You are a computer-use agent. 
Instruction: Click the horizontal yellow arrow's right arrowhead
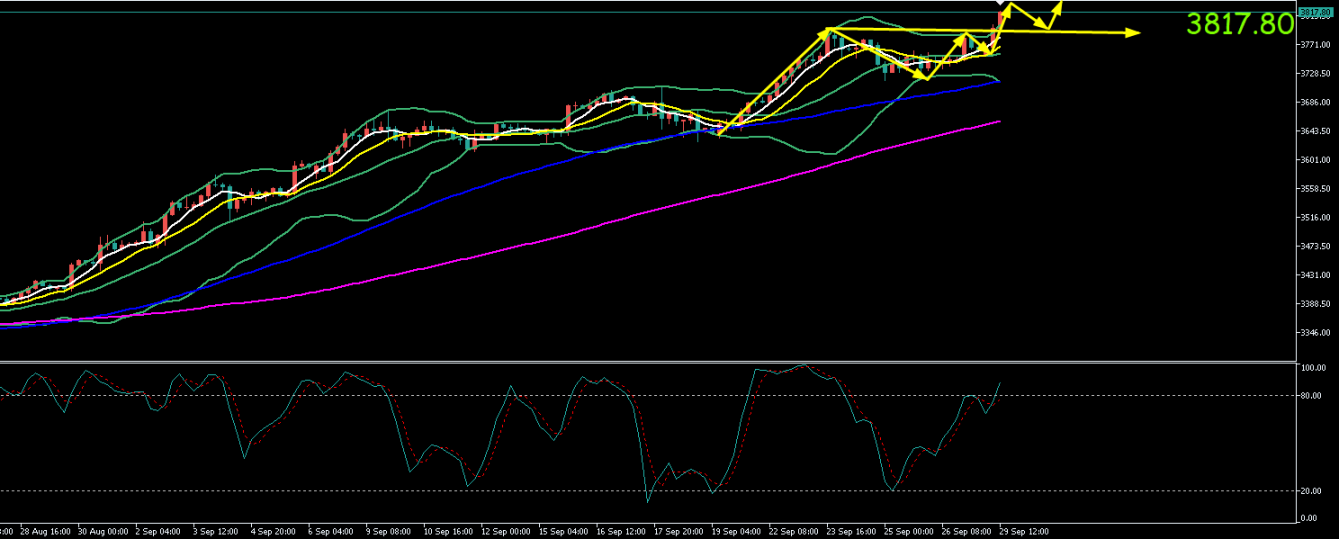[x=1134, y=33]
